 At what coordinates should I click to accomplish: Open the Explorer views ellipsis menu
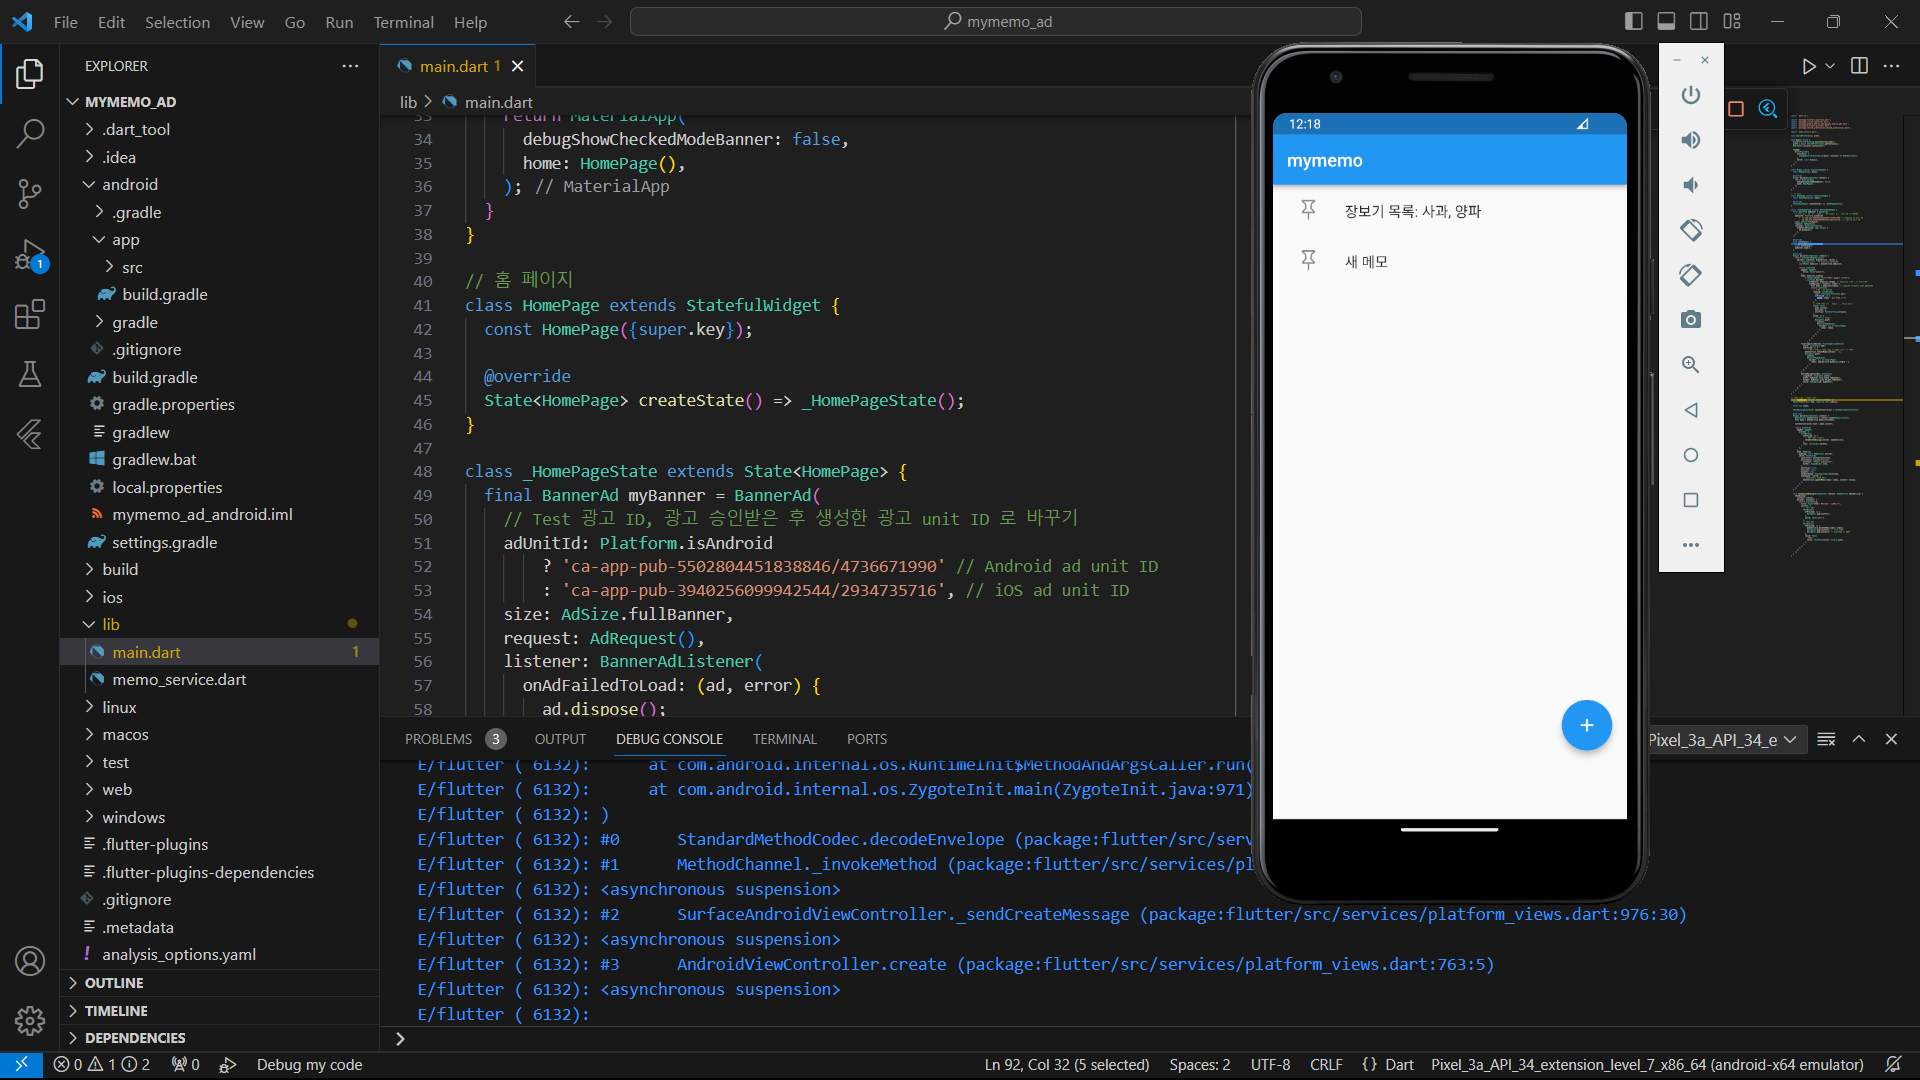[x=350, y=66]
